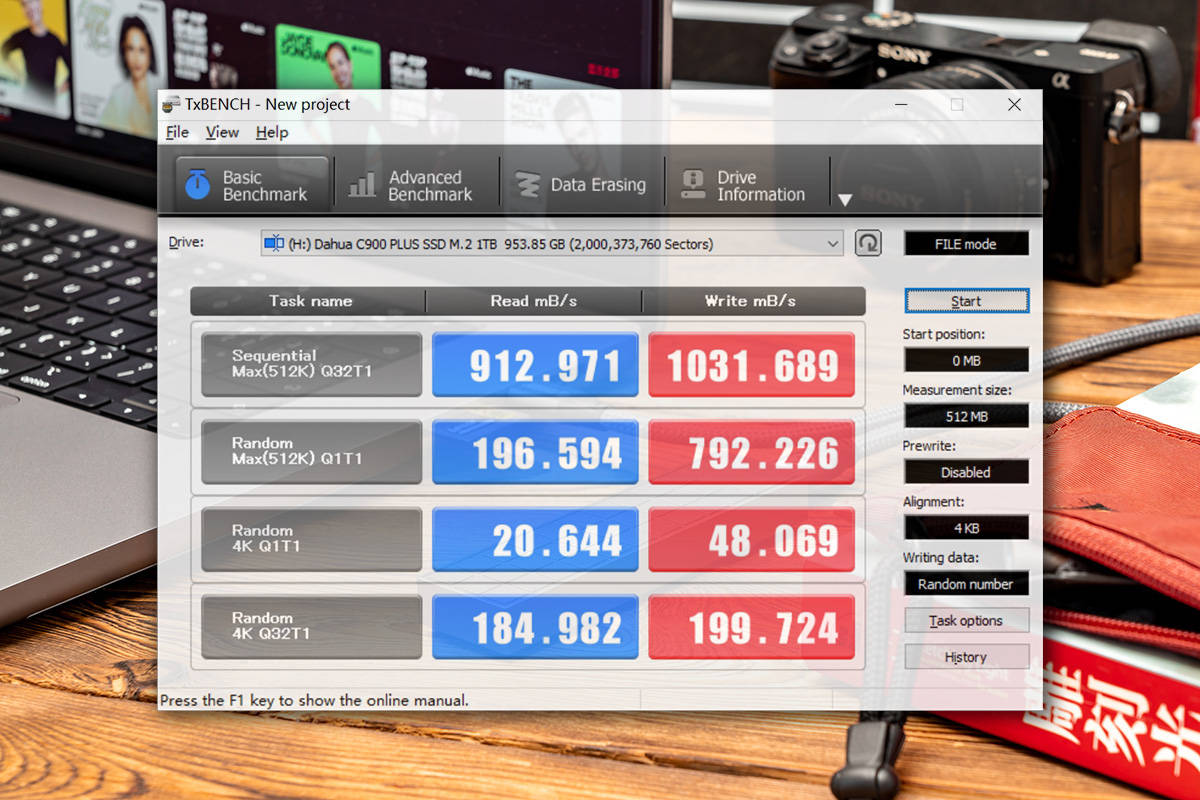Open the View menu
The image size is (1200, 800).
222,132
